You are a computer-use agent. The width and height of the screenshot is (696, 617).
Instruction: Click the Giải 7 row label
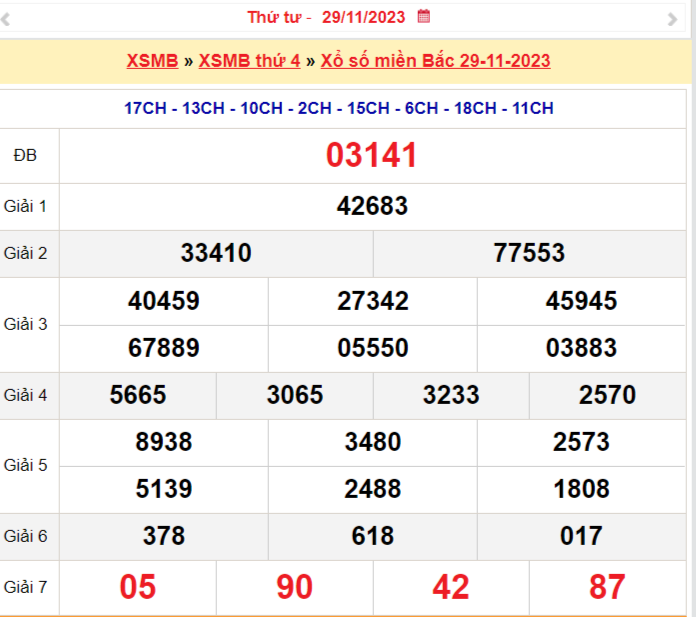26,587
